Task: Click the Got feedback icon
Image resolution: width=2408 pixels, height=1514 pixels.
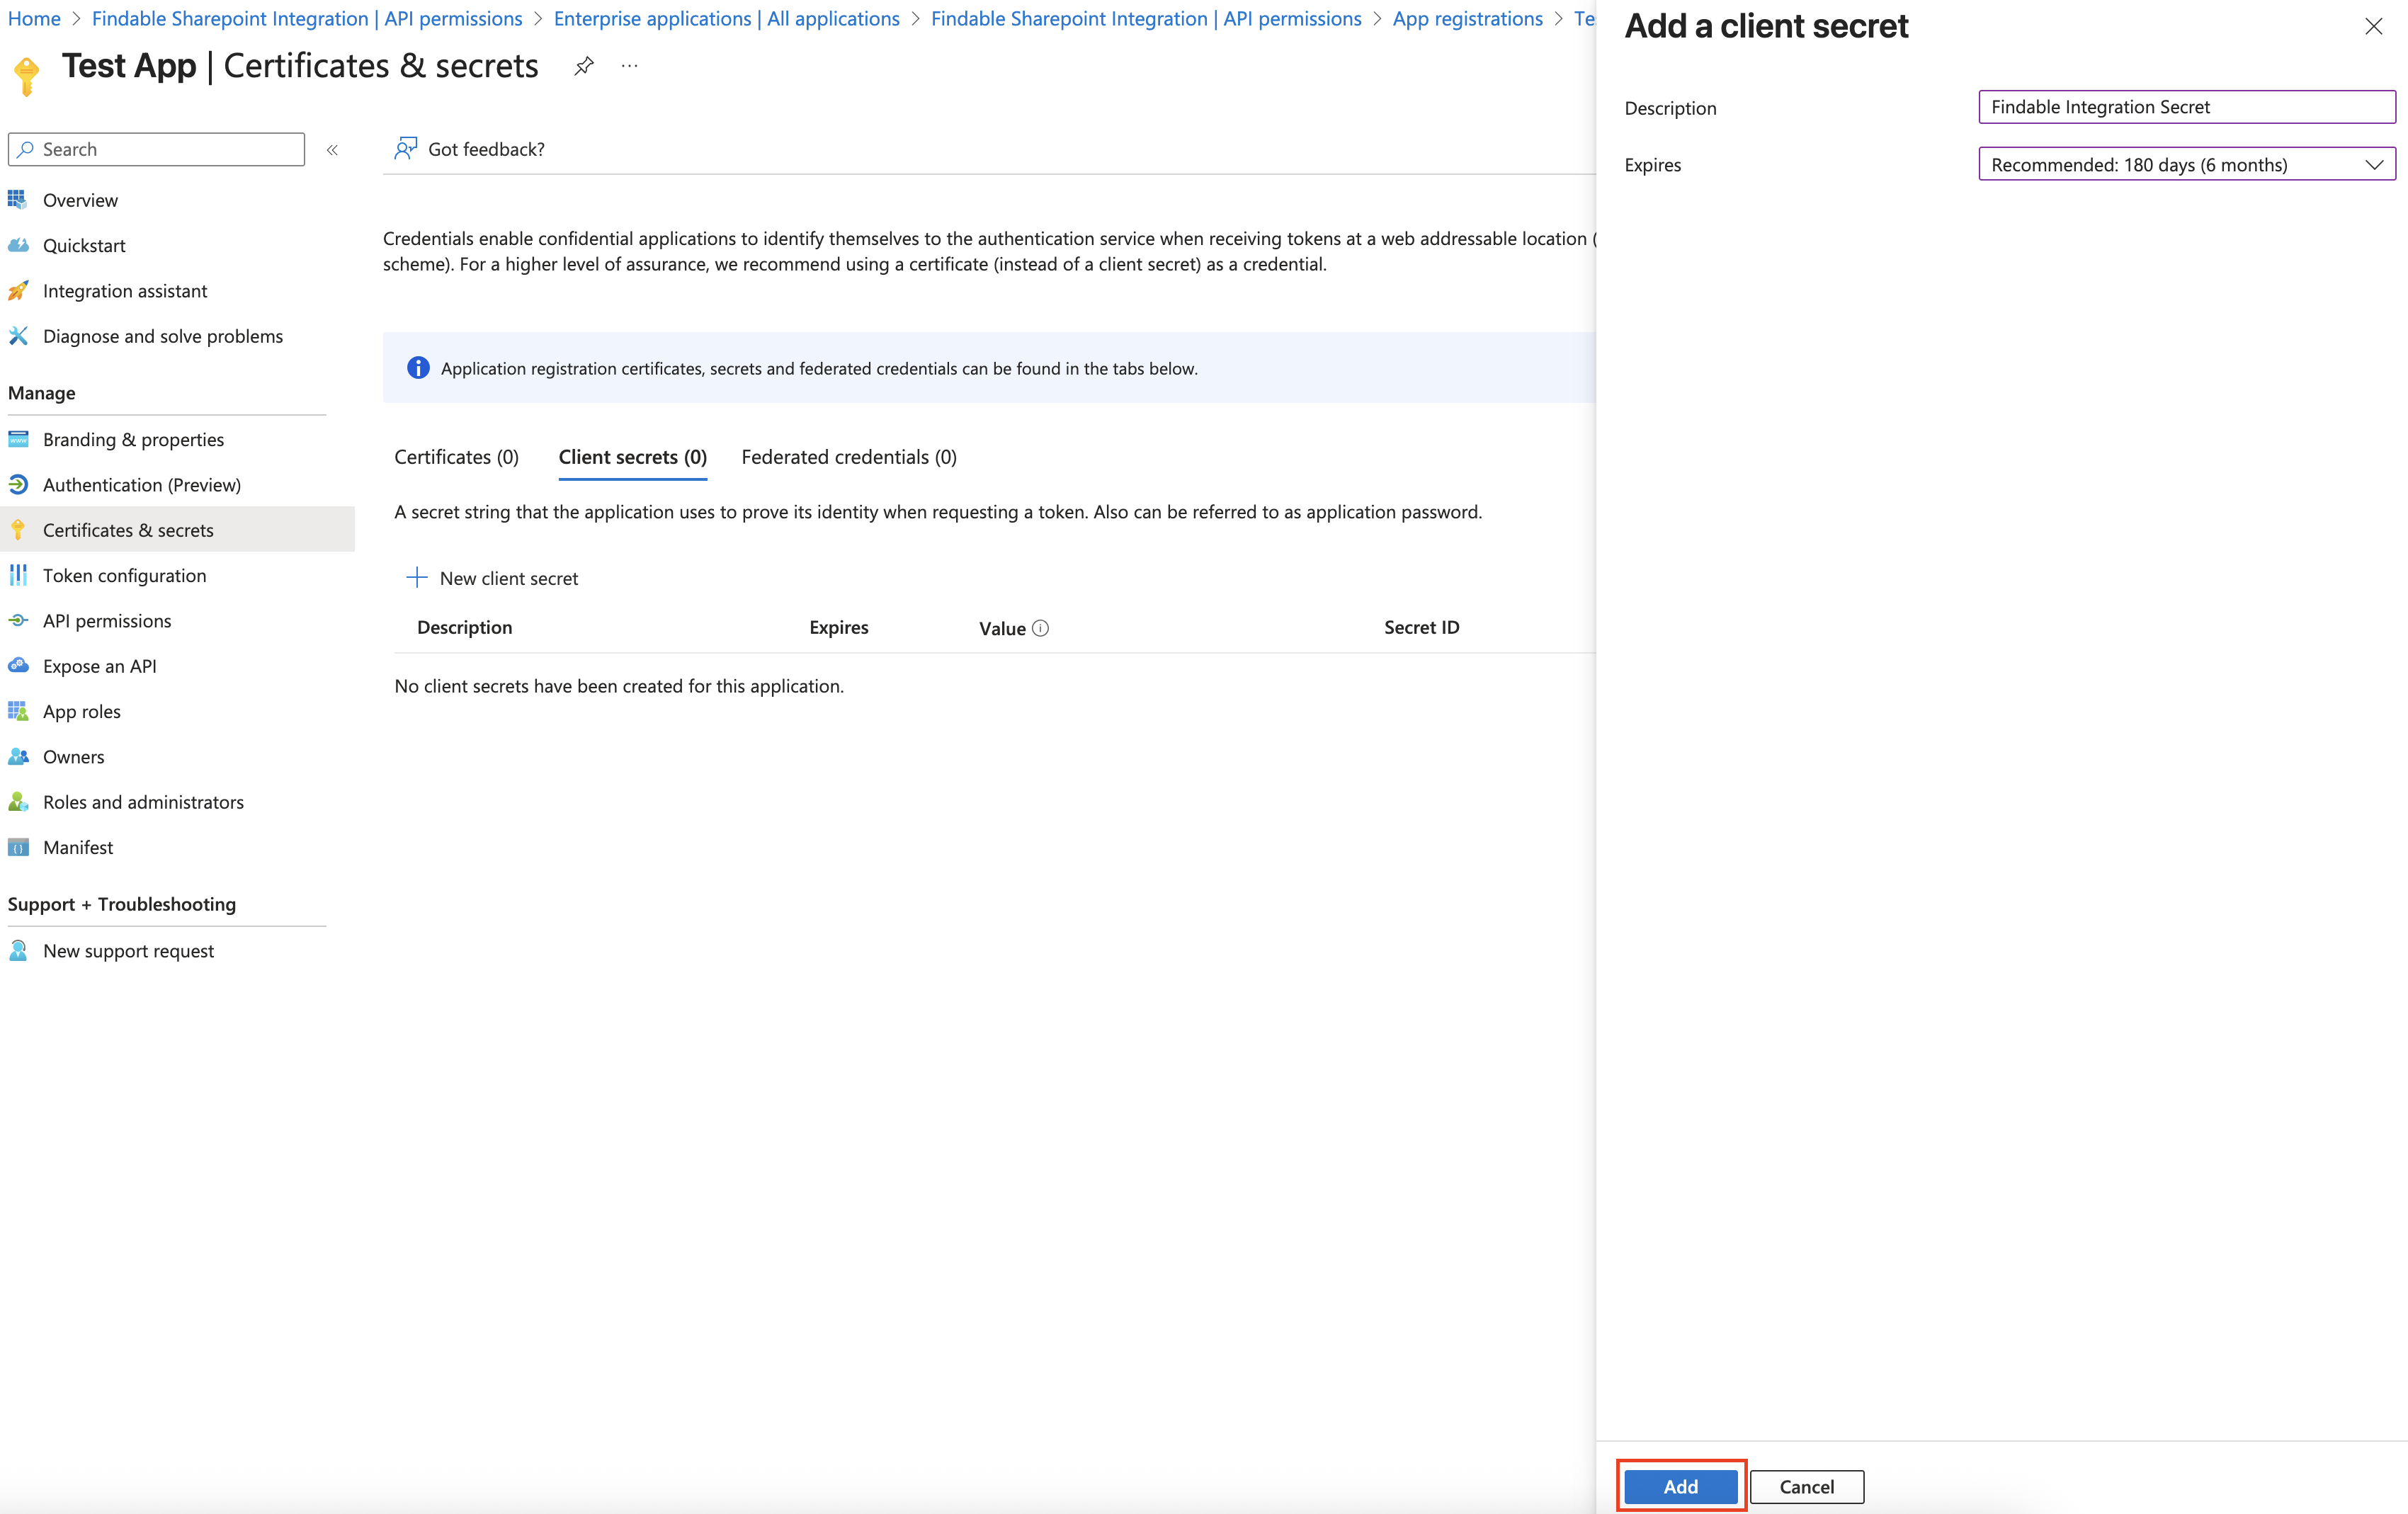Action: pos(405,149)
